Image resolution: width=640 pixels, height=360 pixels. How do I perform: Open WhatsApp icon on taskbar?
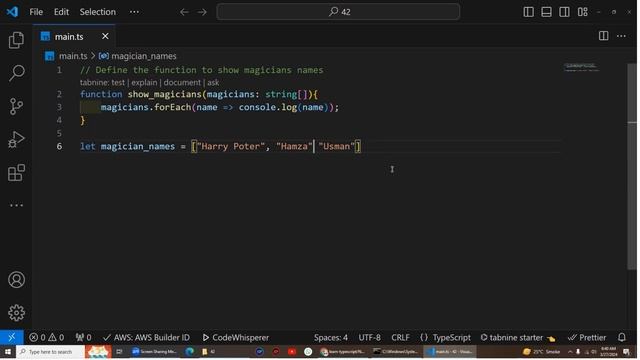click(308, 352)
